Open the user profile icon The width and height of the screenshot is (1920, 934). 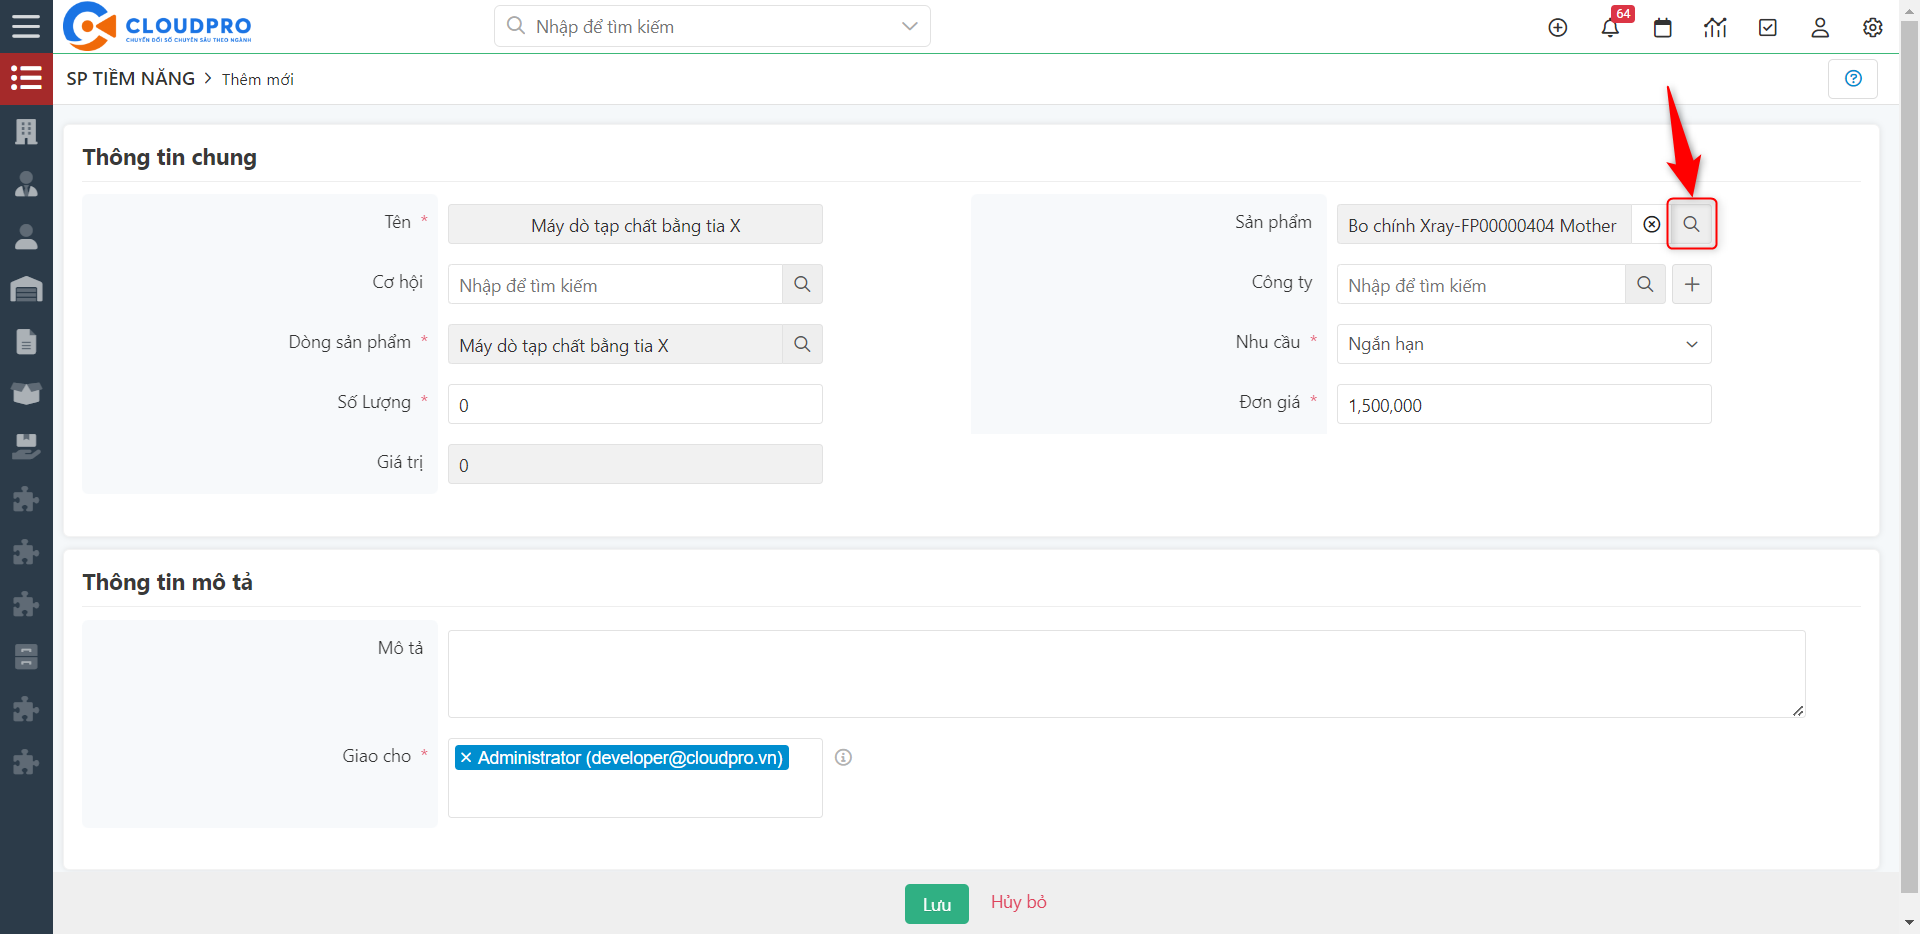pyautogui.click(x=1820, y=28)
